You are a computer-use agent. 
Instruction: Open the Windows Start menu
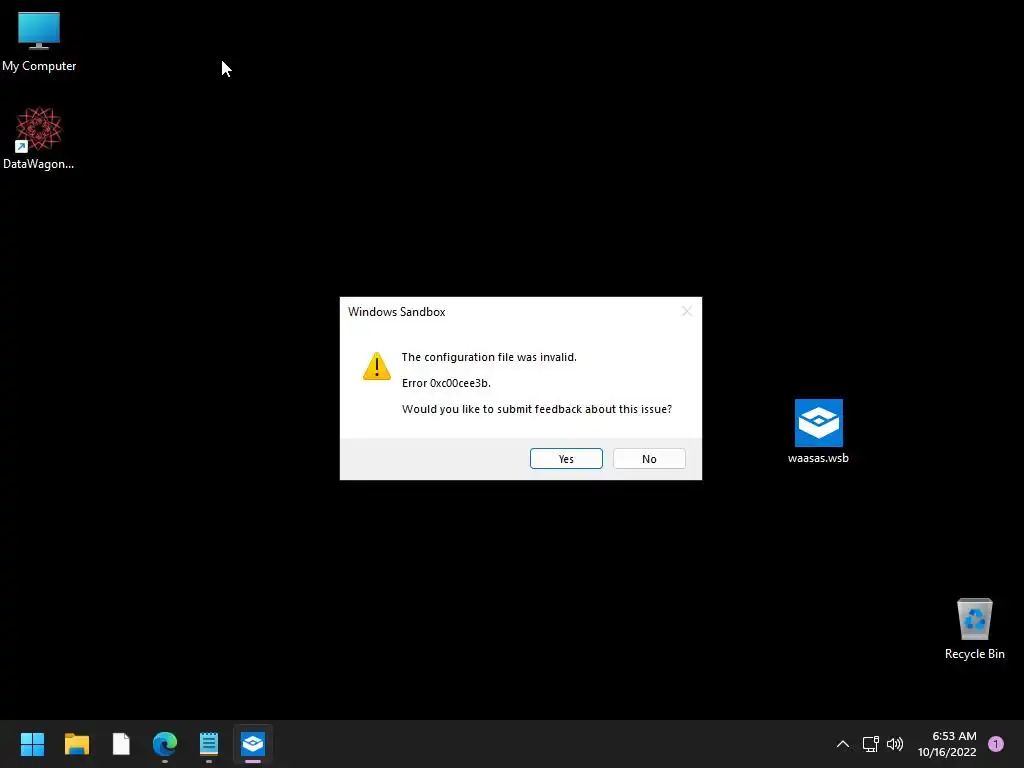click(x=32, y=744)
